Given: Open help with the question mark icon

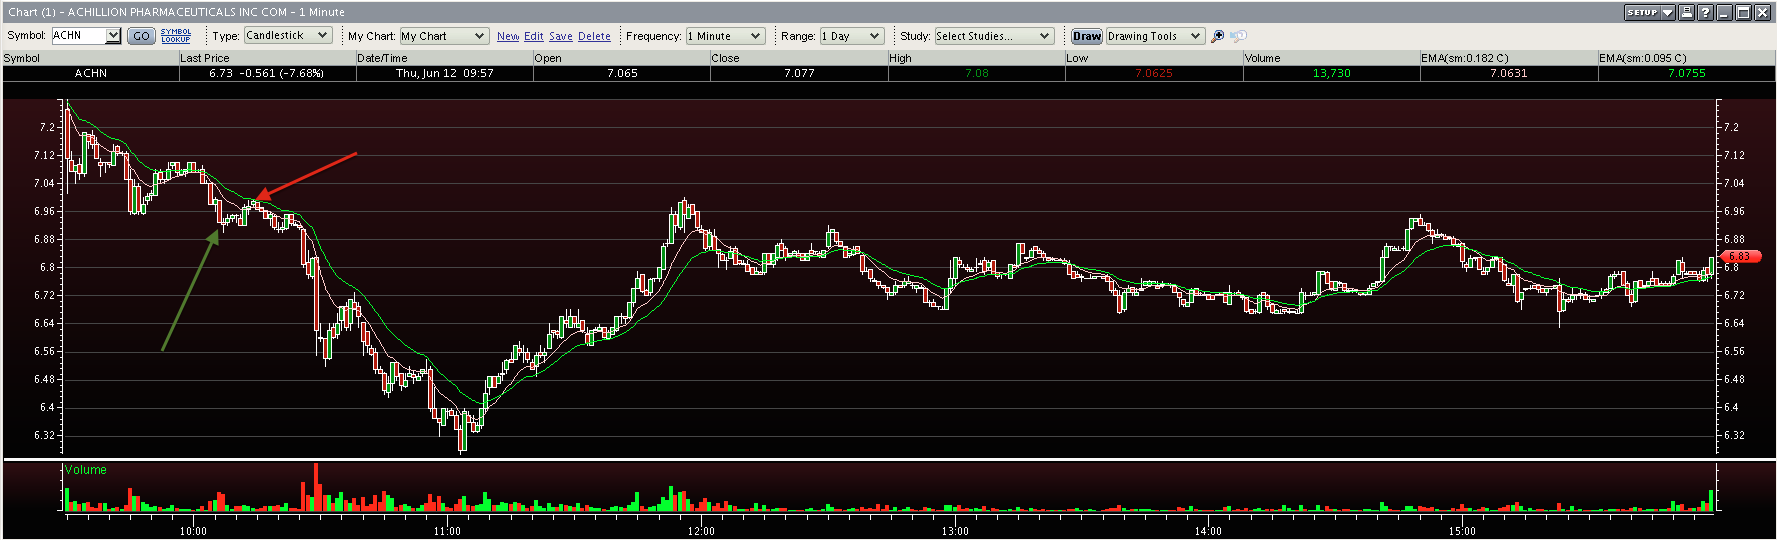Looking at the screenshot, I should pos(1705,12).
